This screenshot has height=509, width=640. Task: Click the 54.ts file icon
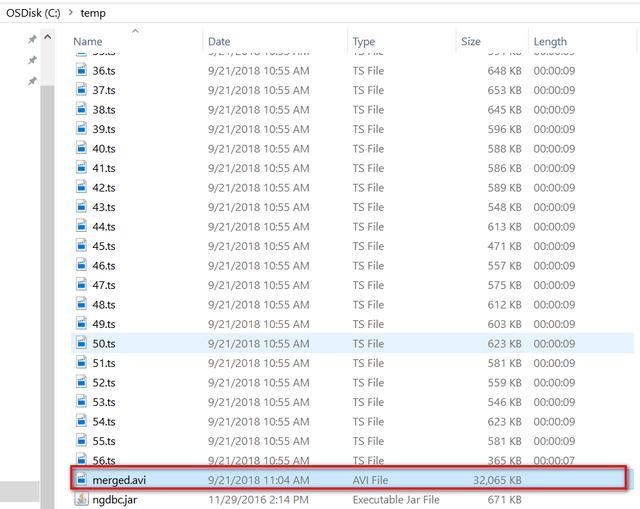click(x=81, y=421)
